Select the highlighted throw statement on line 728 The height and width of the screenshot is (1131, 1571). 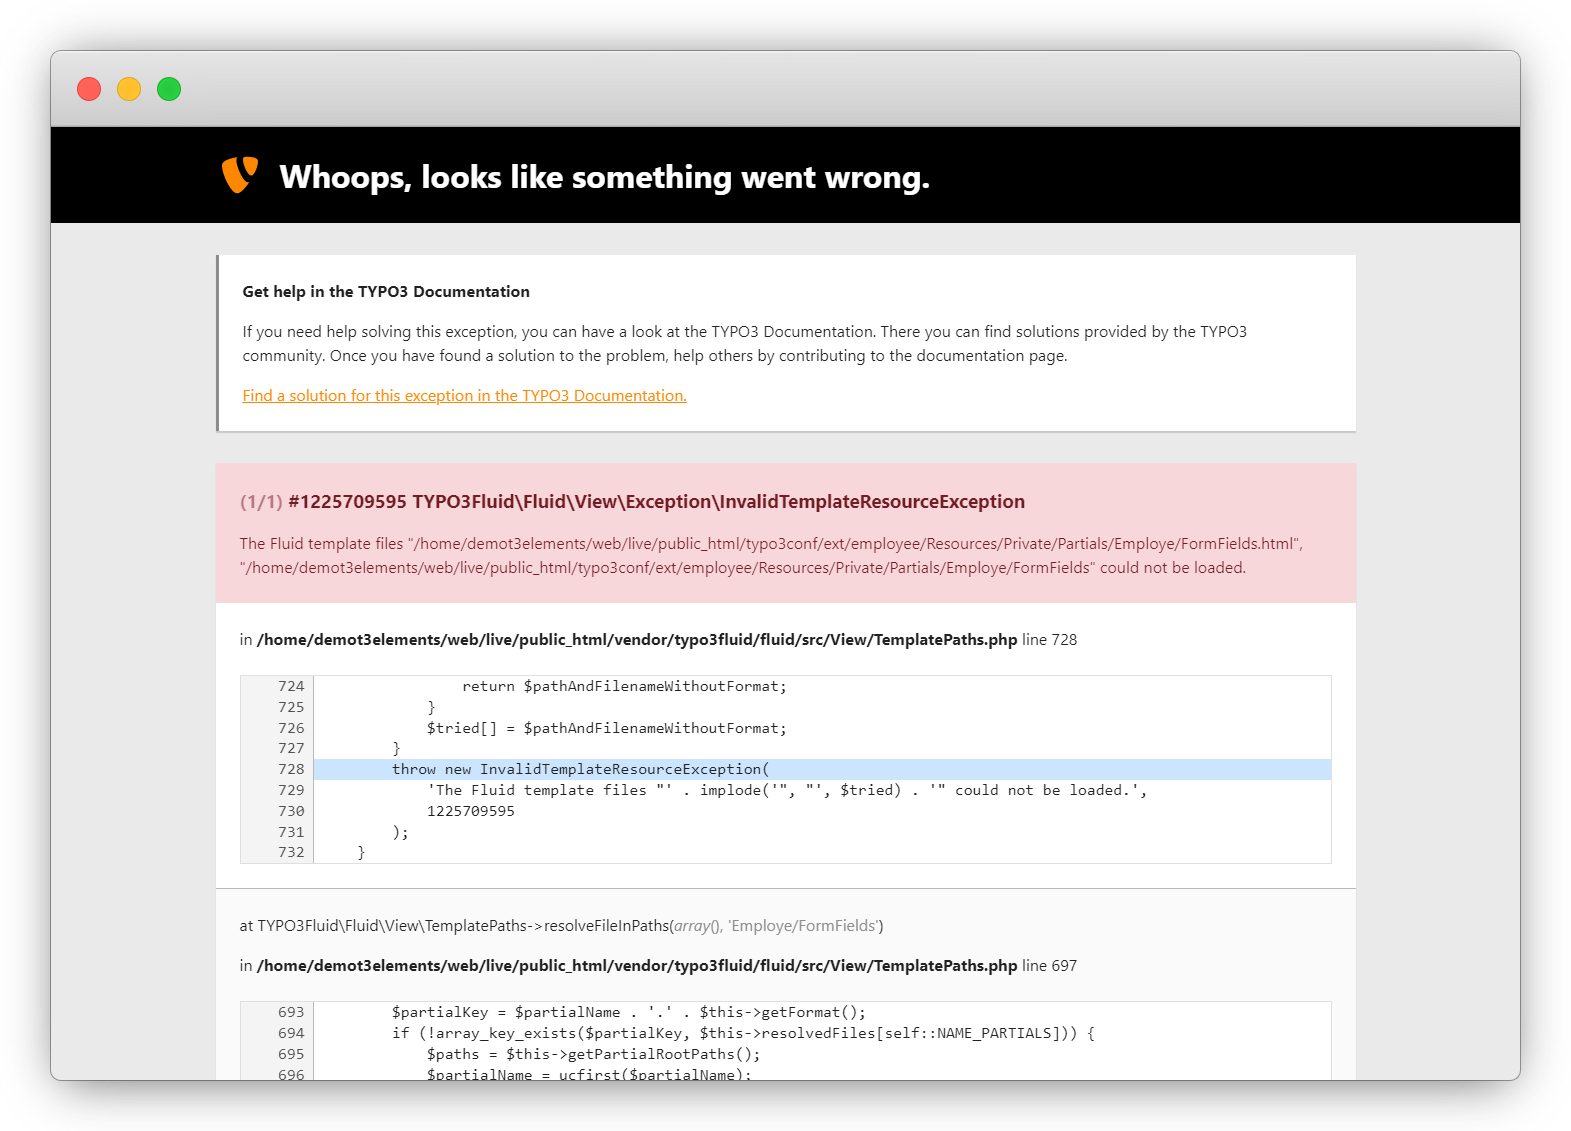click(580, 769)
